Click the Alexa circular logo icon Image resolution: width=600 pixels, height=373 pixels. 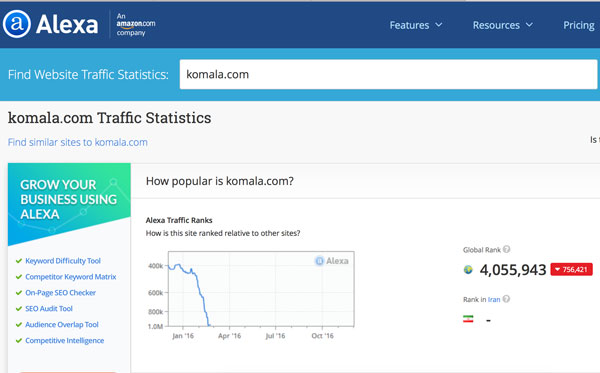16,24
